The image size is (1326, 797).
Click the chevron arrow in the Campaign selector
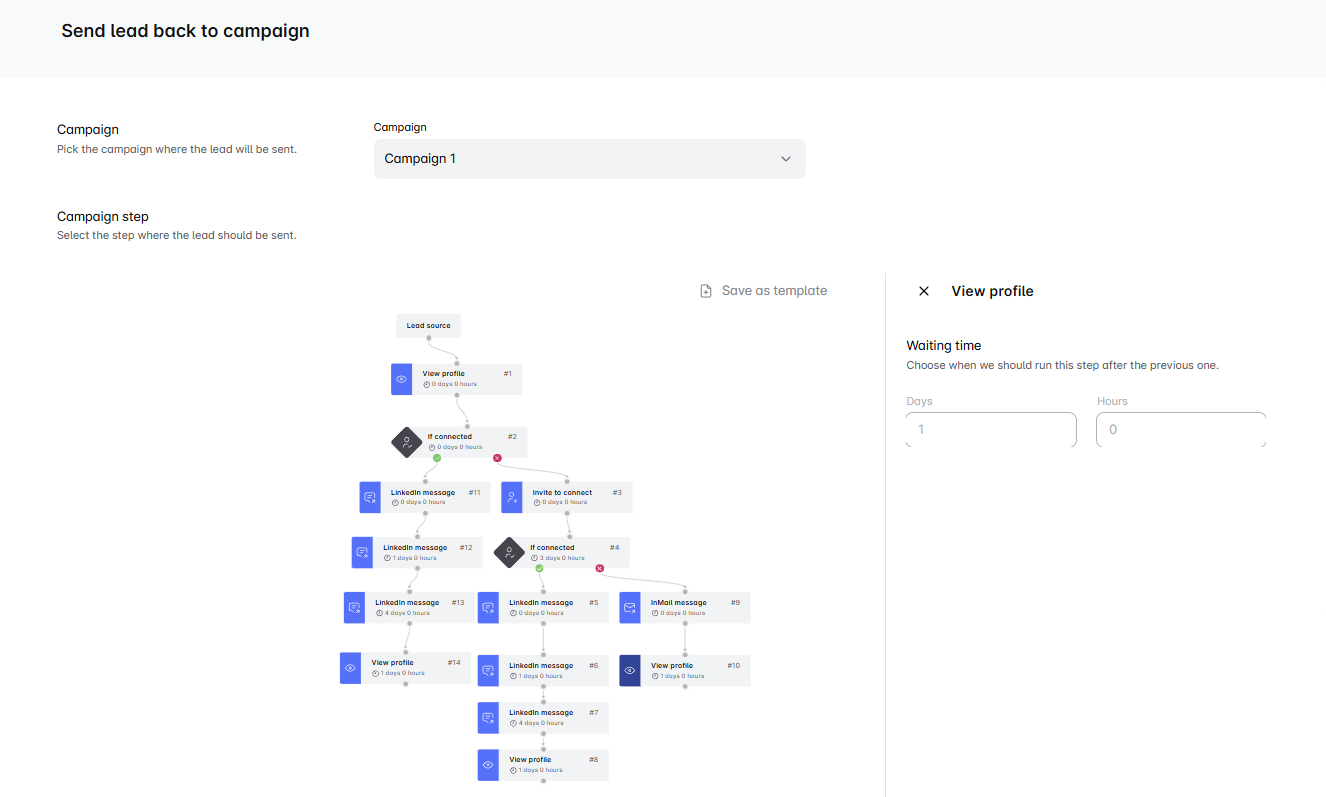(x=786, y=159)
